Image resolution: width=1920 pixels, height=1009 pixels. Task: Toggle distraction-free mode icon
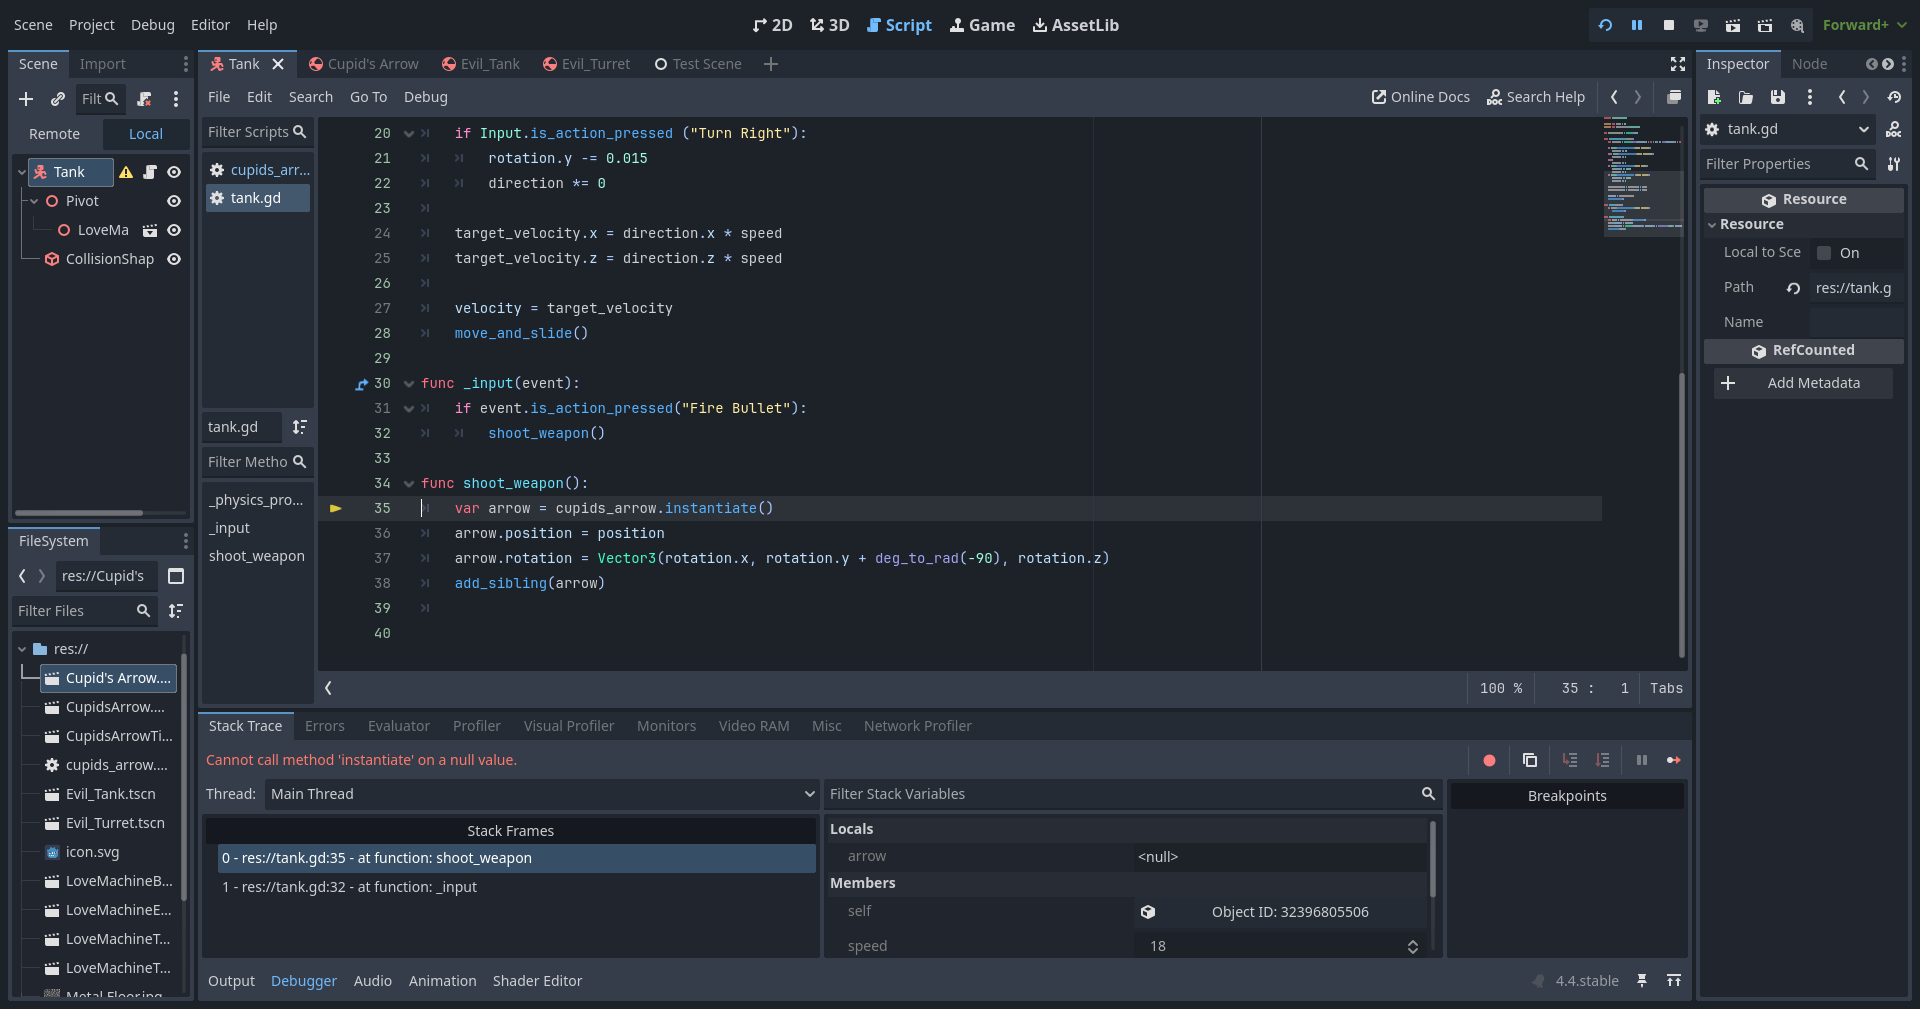pyautogui.click(x=1677, y=64)
